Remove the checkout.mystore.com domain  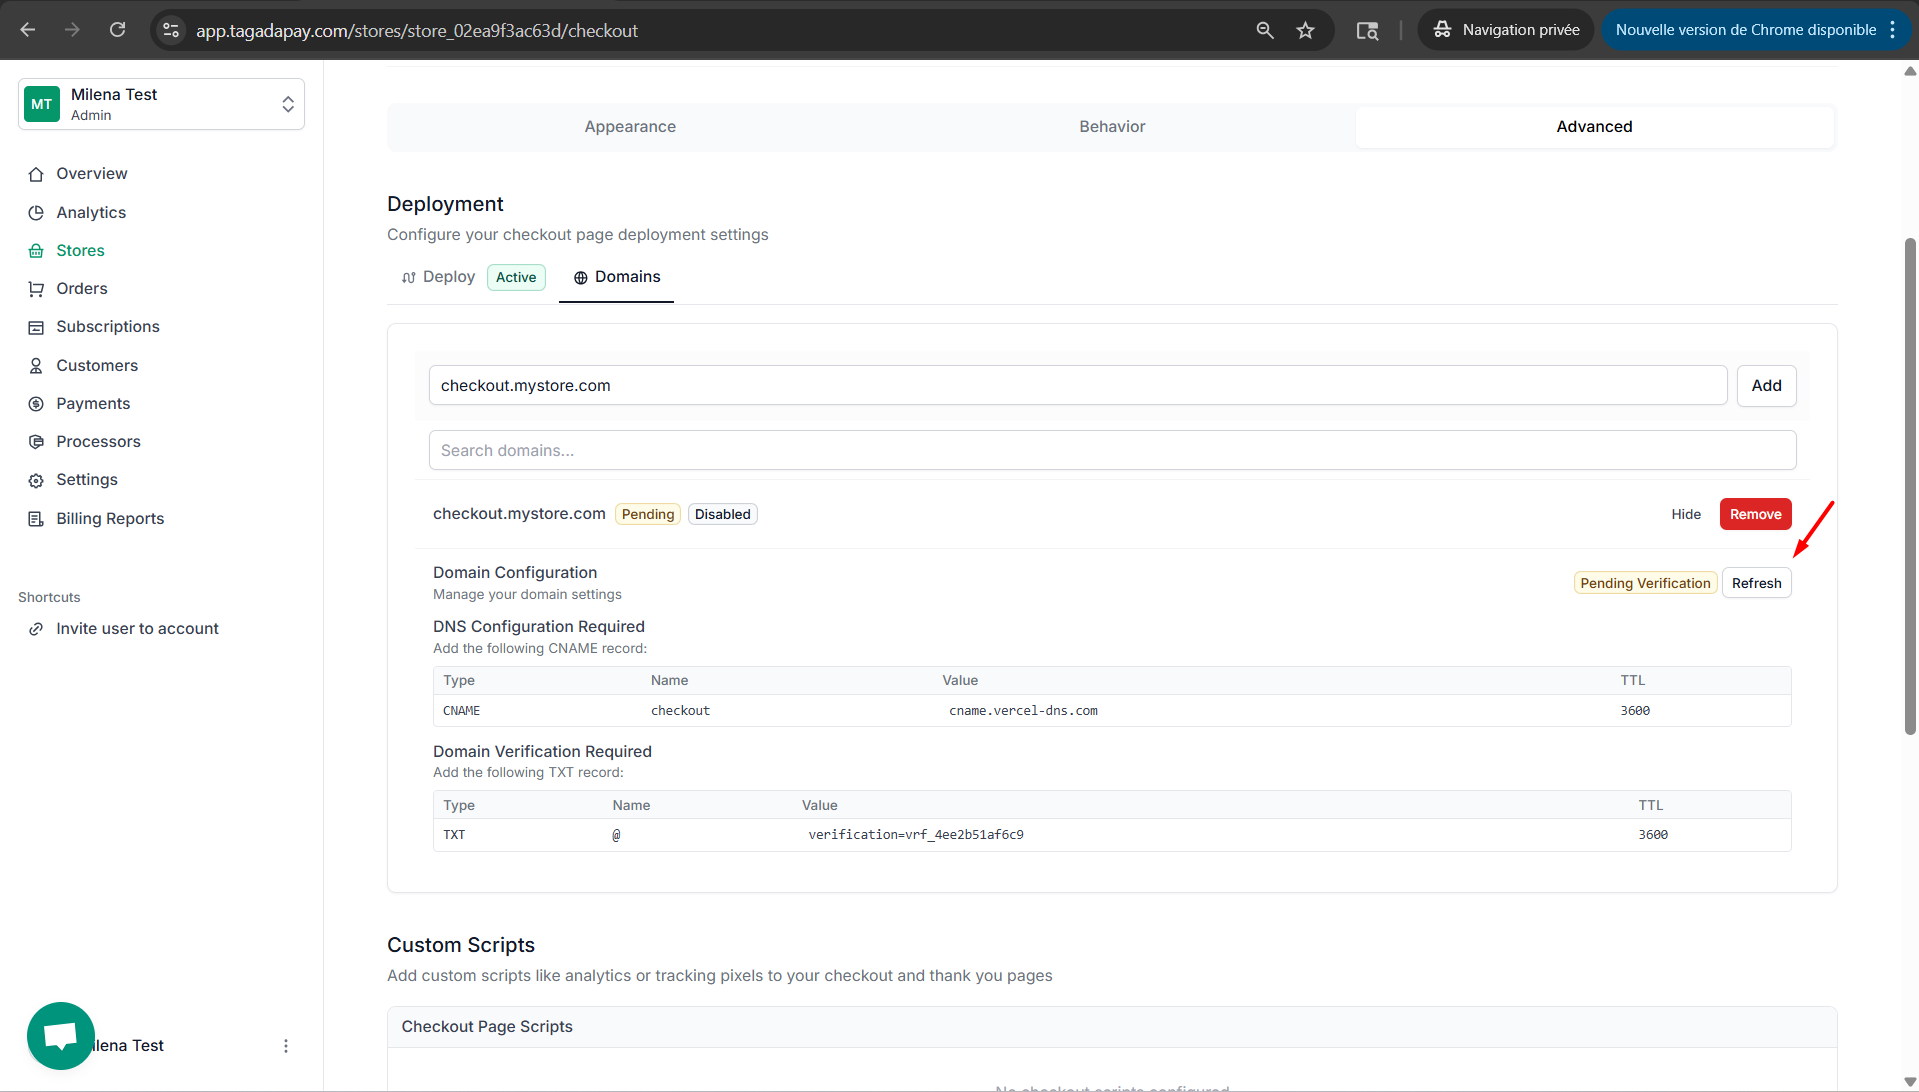click(x=1755, y=514)
